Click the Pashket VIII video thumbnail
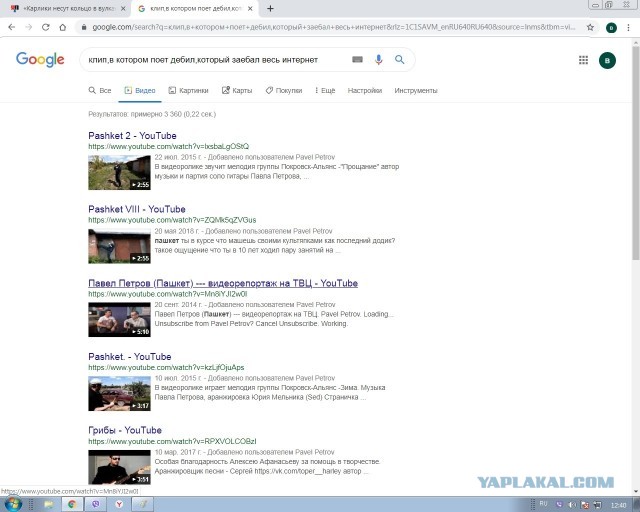 pyautogui.click(x=119, y=246)
